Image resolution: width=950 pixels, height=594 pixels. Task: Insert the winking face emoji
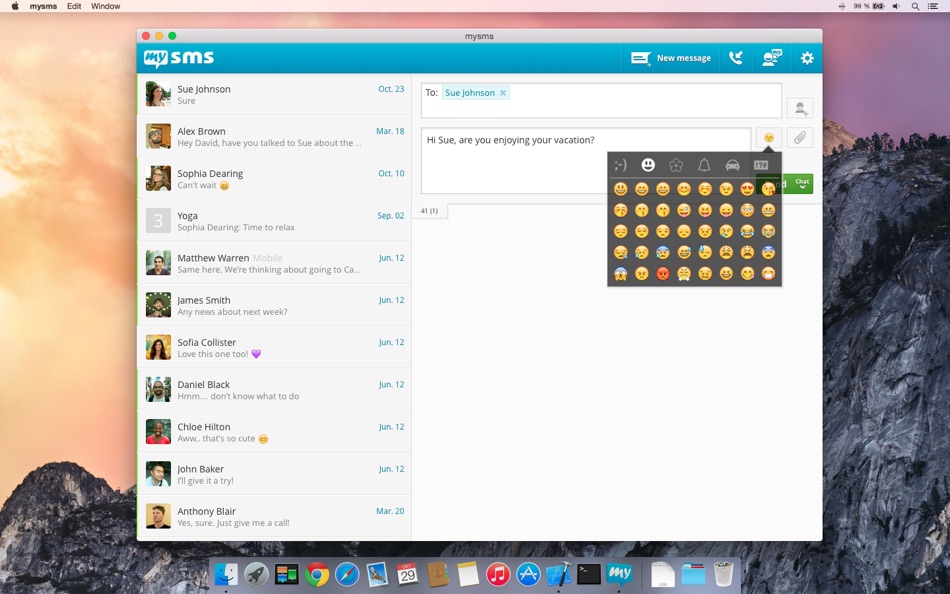click(x=726, y=189)
